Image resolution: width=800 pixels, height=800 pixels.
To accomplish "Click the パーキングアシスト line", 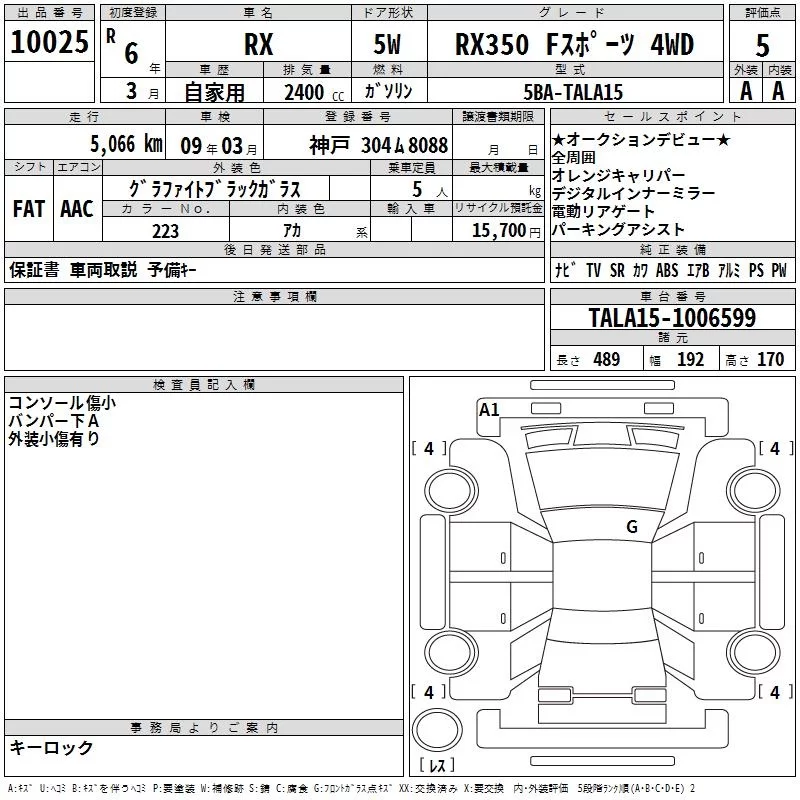I will [618, 230].
